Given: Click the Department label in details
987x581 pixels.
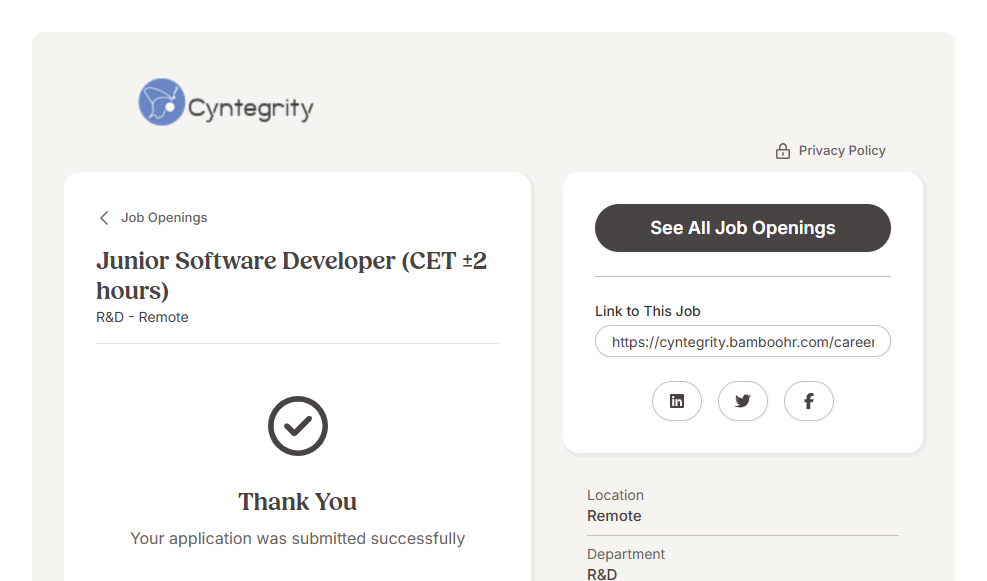Looking at the screenshot, I should pyautogui.click(x=626, y=554).
